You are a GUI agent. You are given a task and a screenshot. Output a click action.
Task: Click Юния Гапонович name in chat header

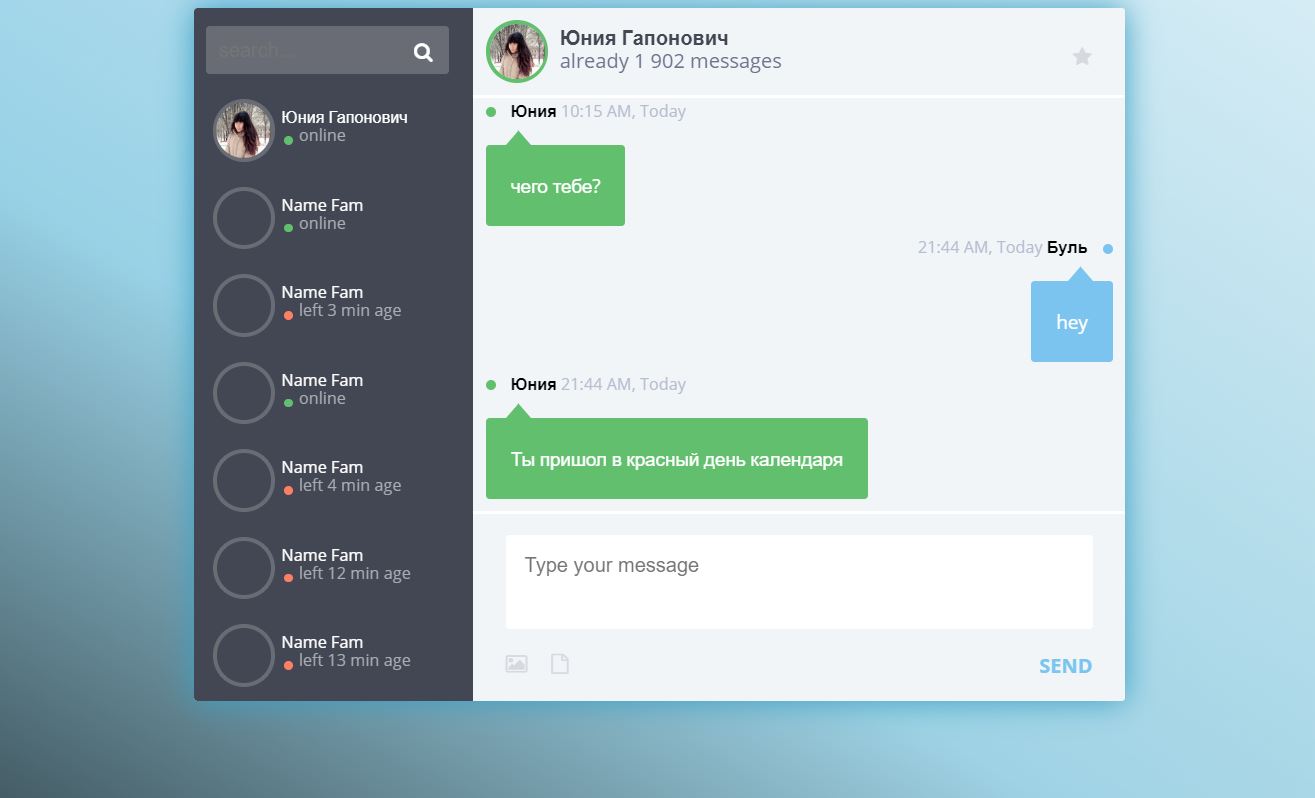(644, 38)
